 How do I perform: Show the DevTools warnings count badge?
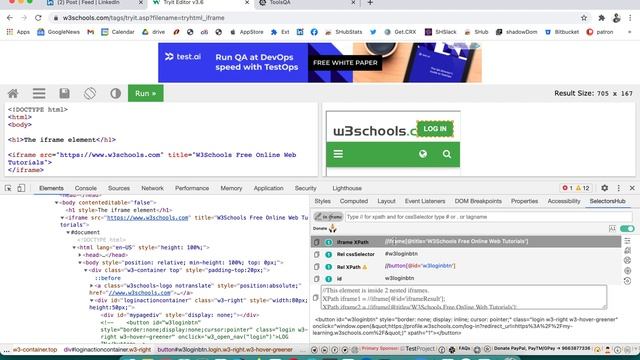582,188
